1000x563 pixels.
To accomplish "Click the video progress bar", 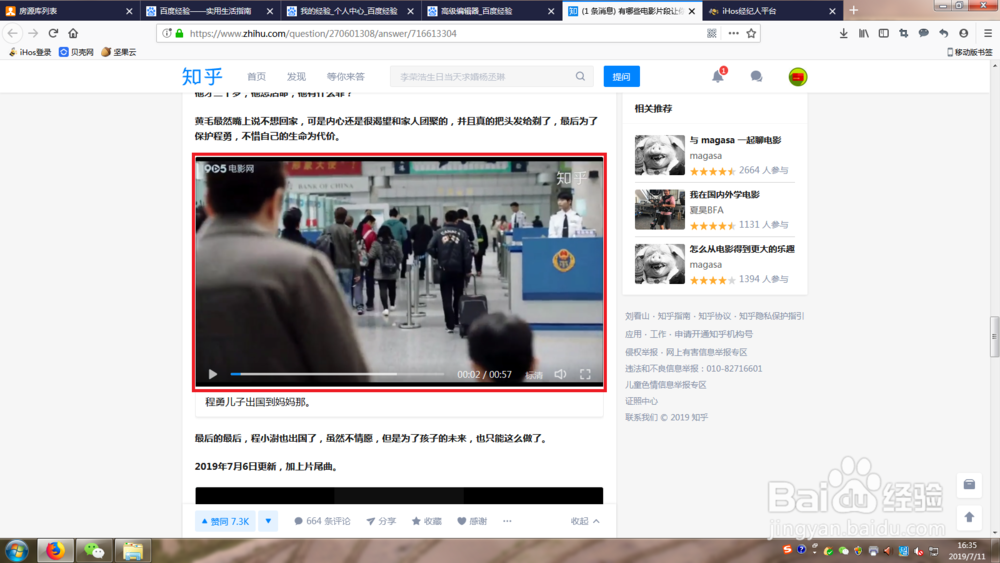I will tap(337, 374).
